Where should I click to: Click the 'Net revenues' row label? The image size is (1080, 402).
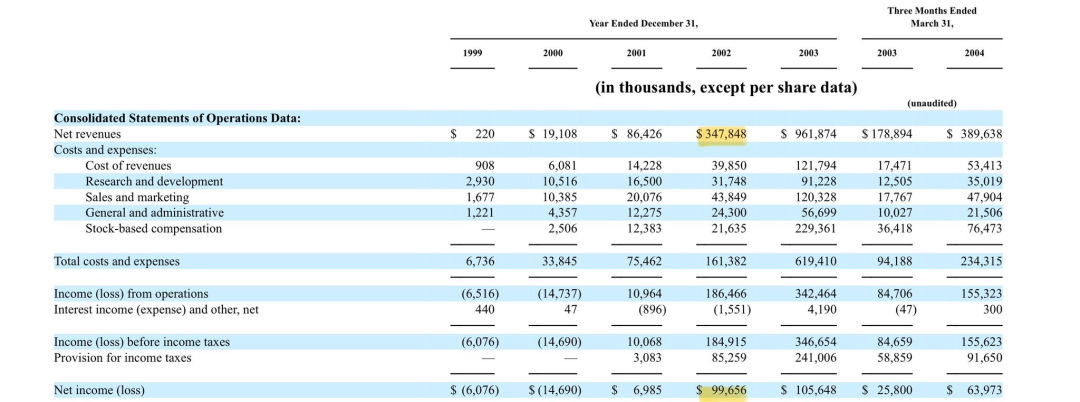(87, 134)
